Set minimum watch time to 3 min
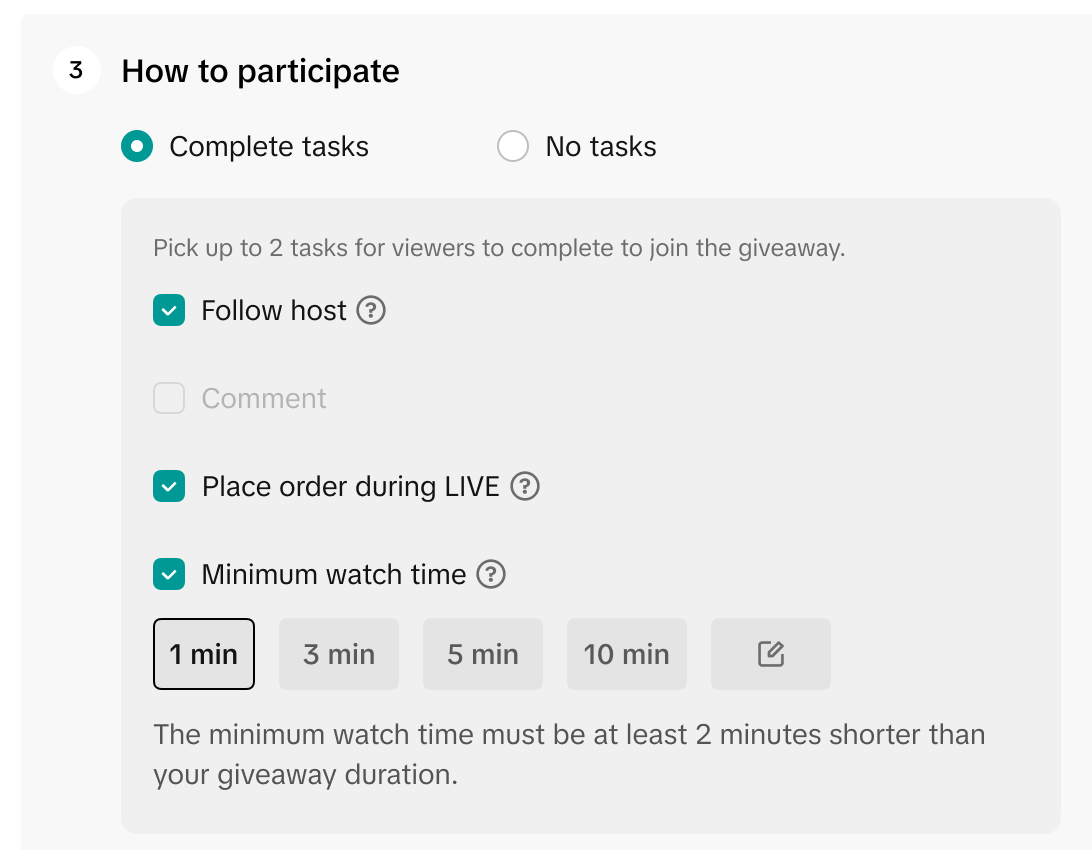This screenshot has width=1092, height=850. click(x=339, y=655)
